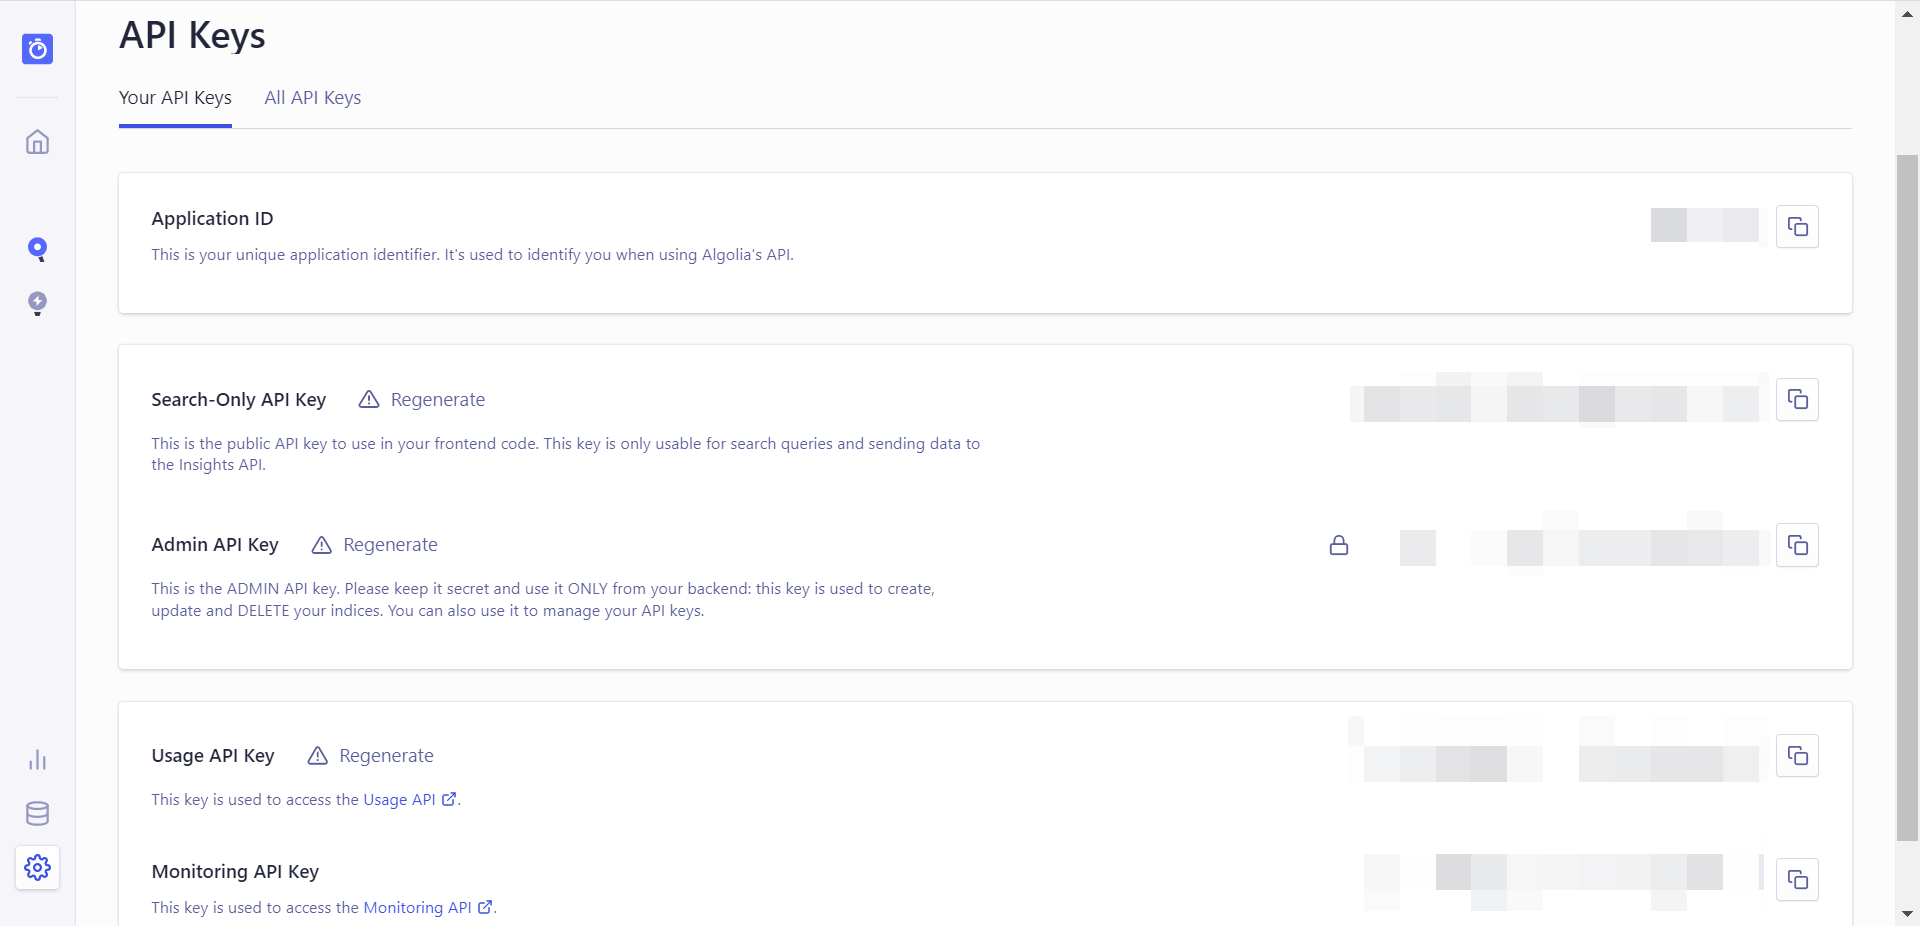This screenshot has height=926, width=1920.
Task: Reveal Admin API Key using lock icon
Action: [x=1338, y=545]
